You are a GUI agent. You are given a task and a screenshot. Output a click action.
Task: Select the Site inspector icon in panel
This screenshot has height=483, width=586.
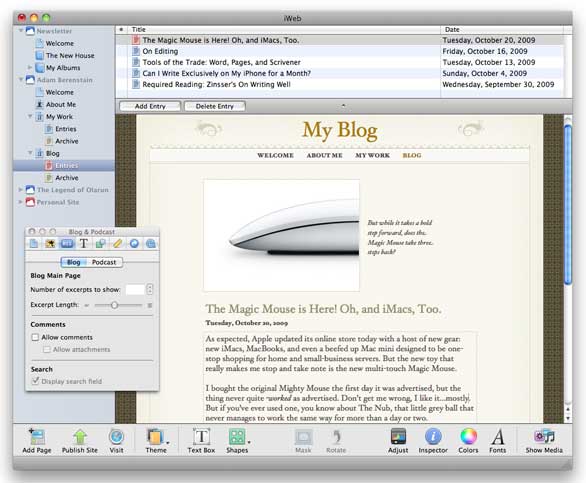coord(34,244)
